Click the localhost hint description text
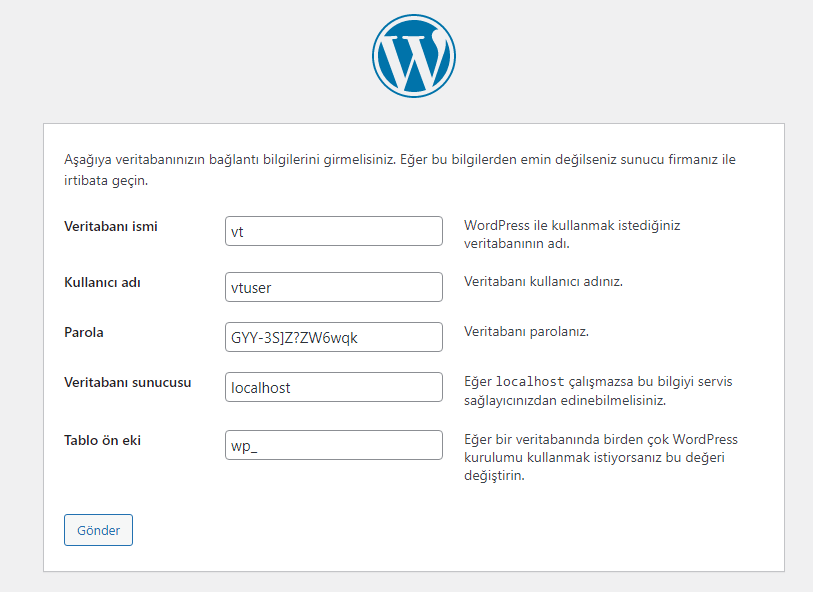Image resolution: width=813 pixels, height=592 pixels. click(x=598, y=391)
